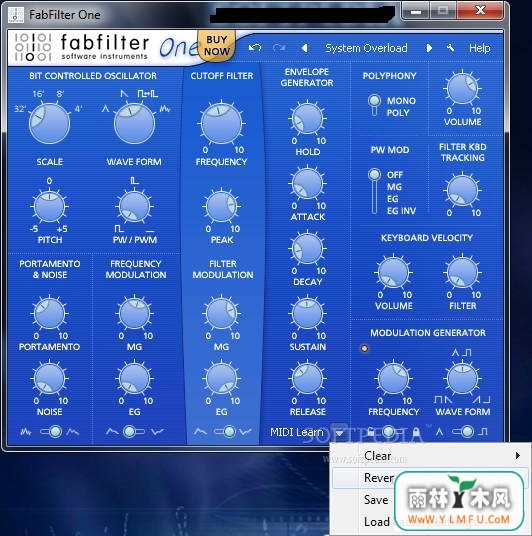Screen dimensions: 532x536
Task: Click the PITCH knob
Action: coord(50,207)
